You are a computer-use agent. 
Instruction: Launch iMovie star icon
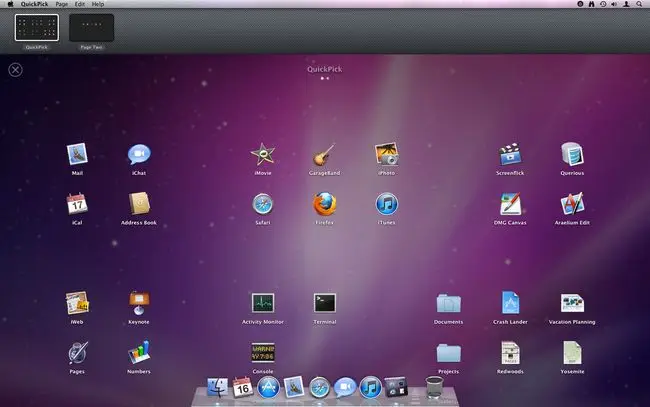(263, 154)
